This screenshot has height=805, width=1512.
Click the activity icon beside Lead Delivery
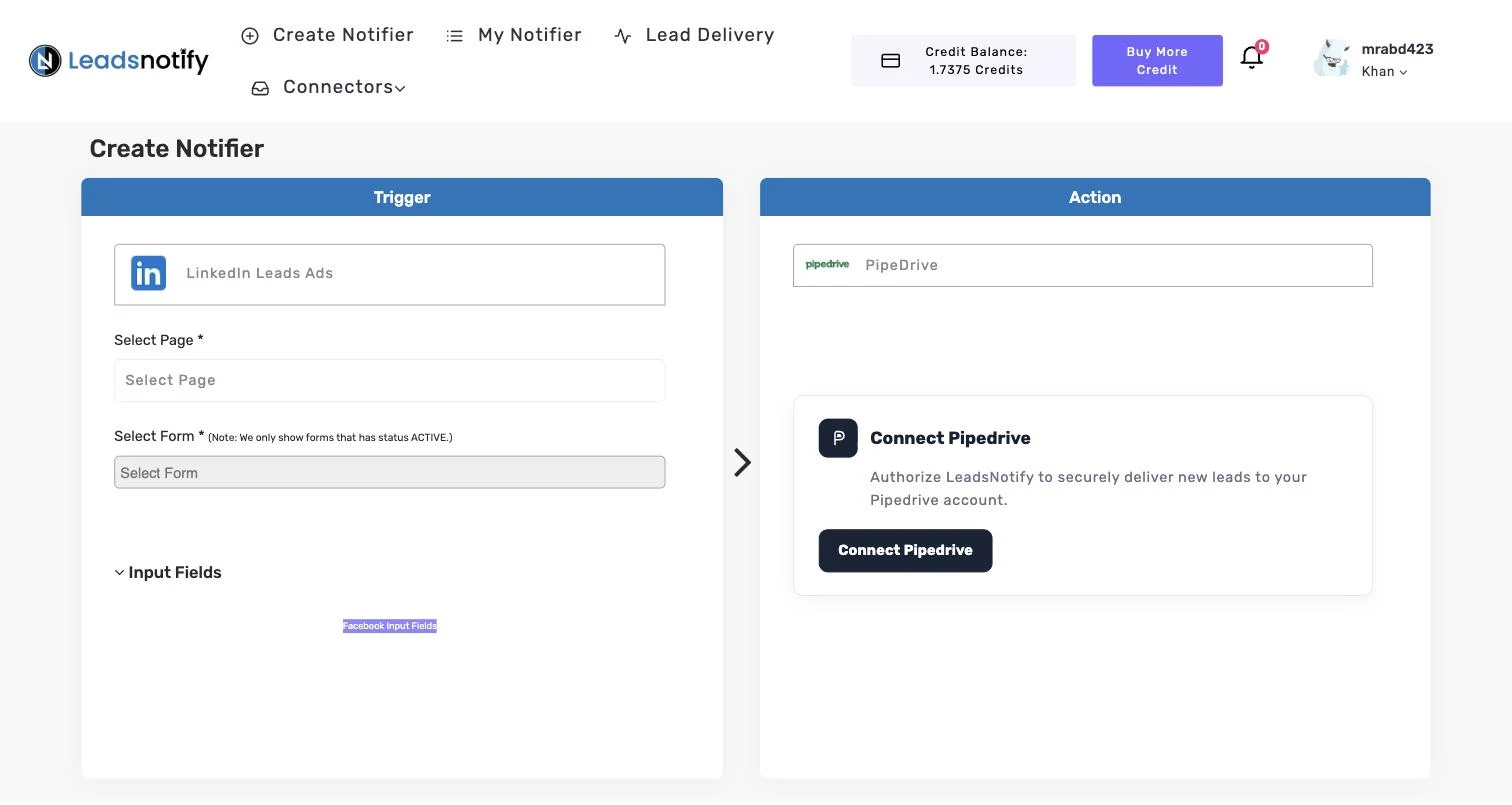(623, 36)
